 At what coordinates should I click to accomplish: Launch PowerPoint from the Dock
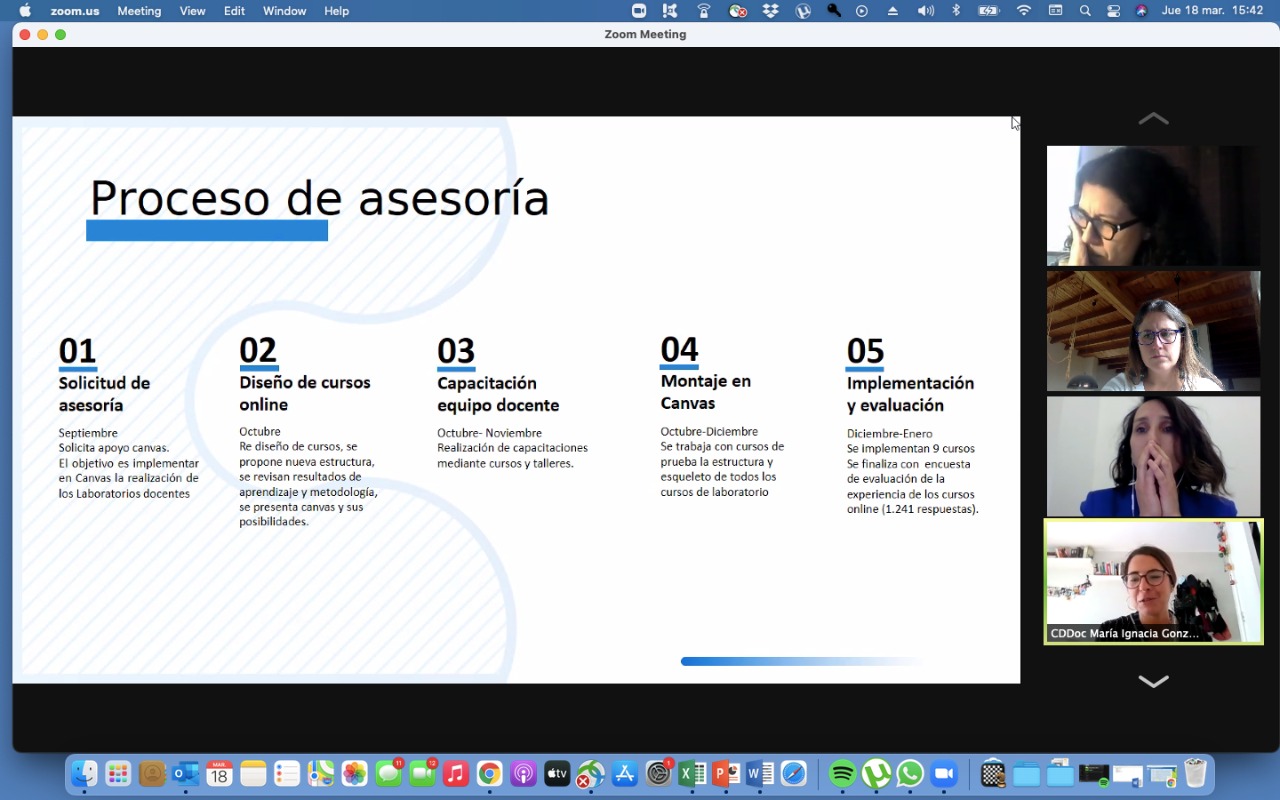(x=726, y=774)
